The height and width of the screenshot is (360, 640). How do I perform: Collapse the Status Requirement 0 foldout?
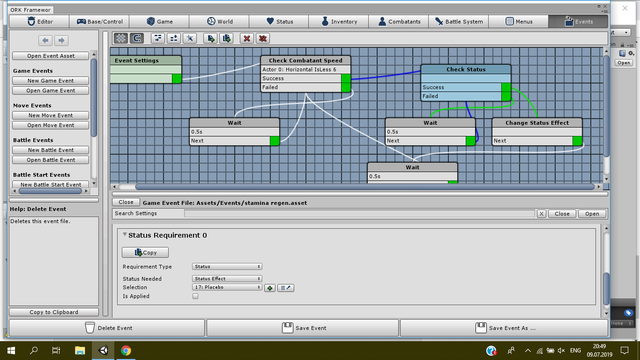[x=124, y=235]
